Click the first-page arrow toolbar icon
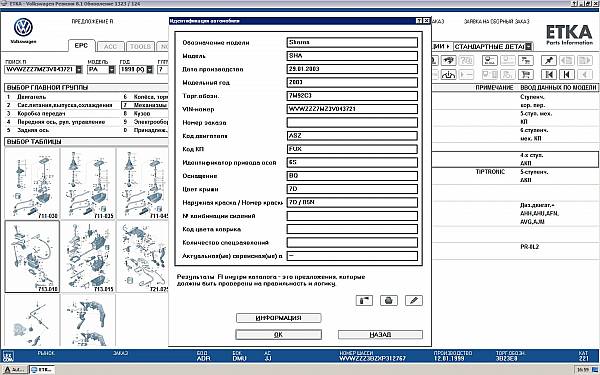This screenshot has width=600, height=375. [x=548, y=74]
